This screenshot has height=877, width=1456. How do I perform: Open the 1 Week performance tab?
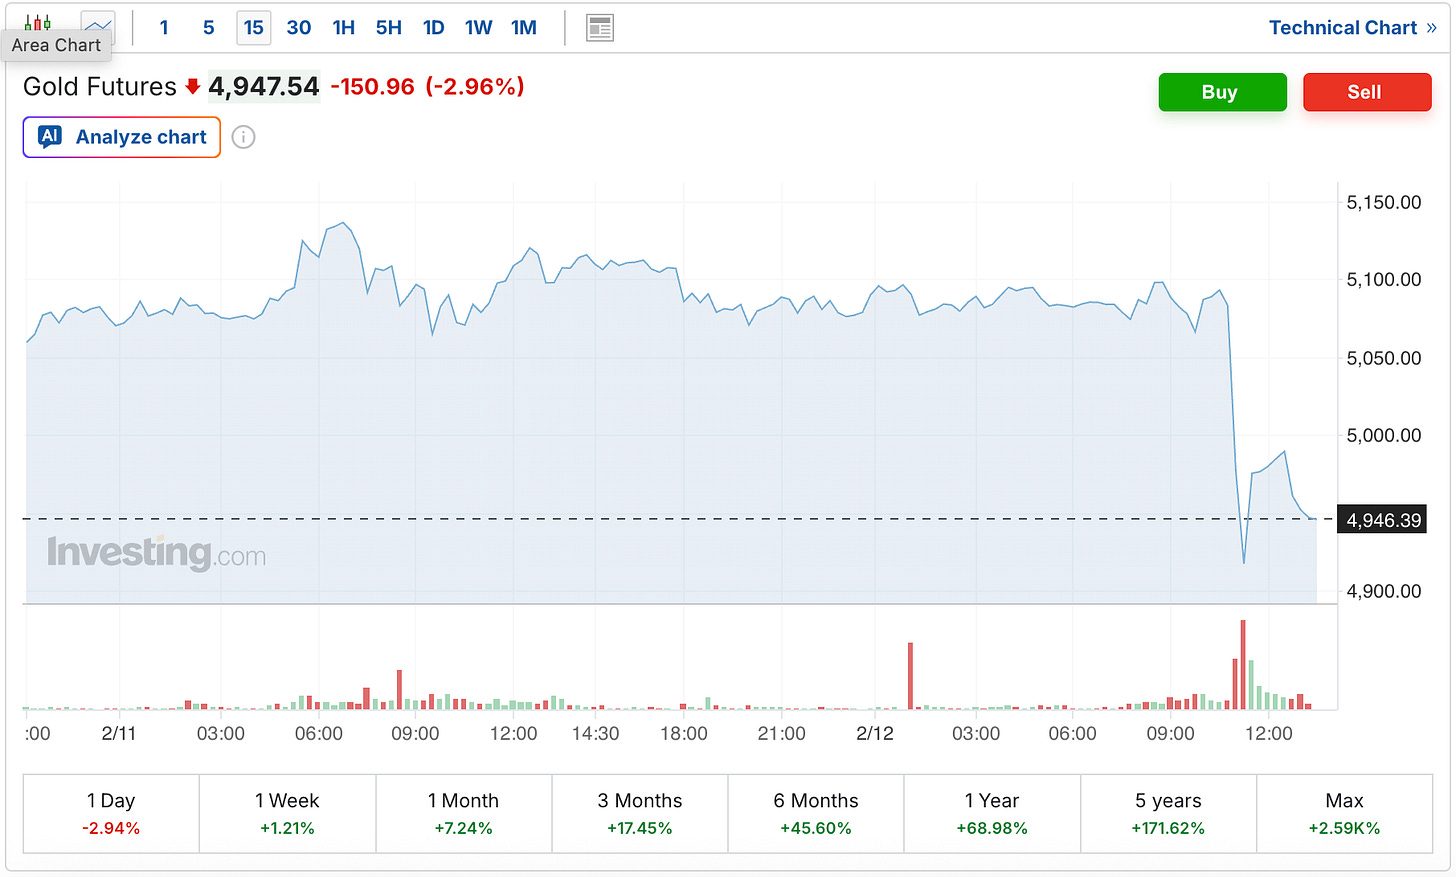pos(287,813)
